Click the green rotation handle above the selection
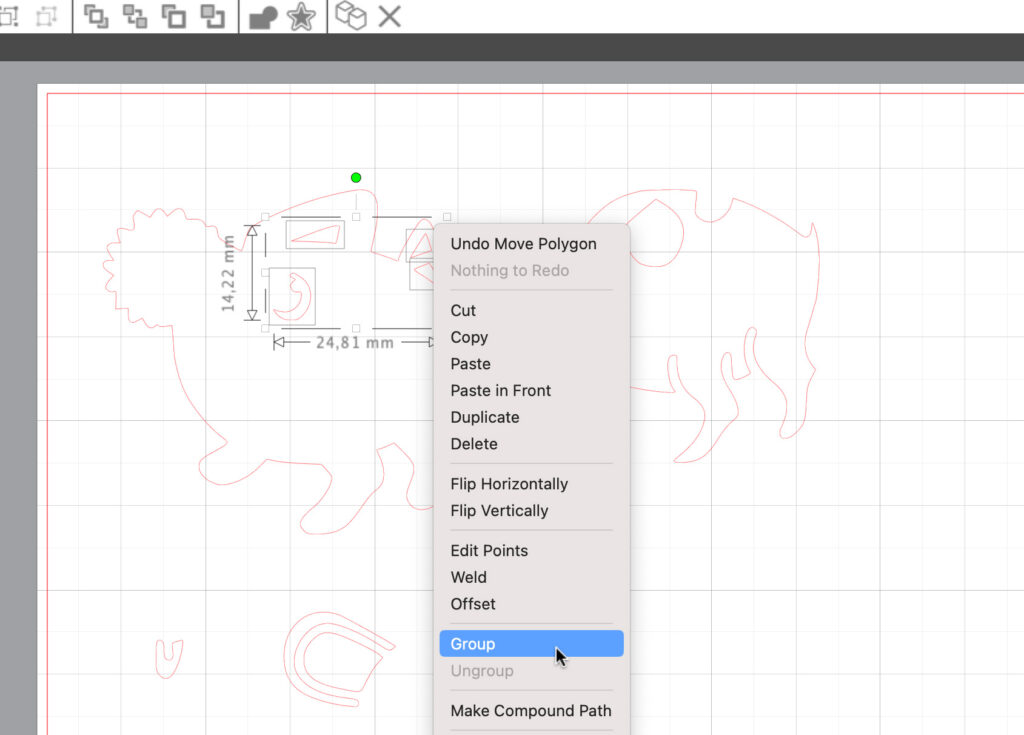Image resolution: width=1024 pixels, height=735 pixels. click(x=356, y=177)
